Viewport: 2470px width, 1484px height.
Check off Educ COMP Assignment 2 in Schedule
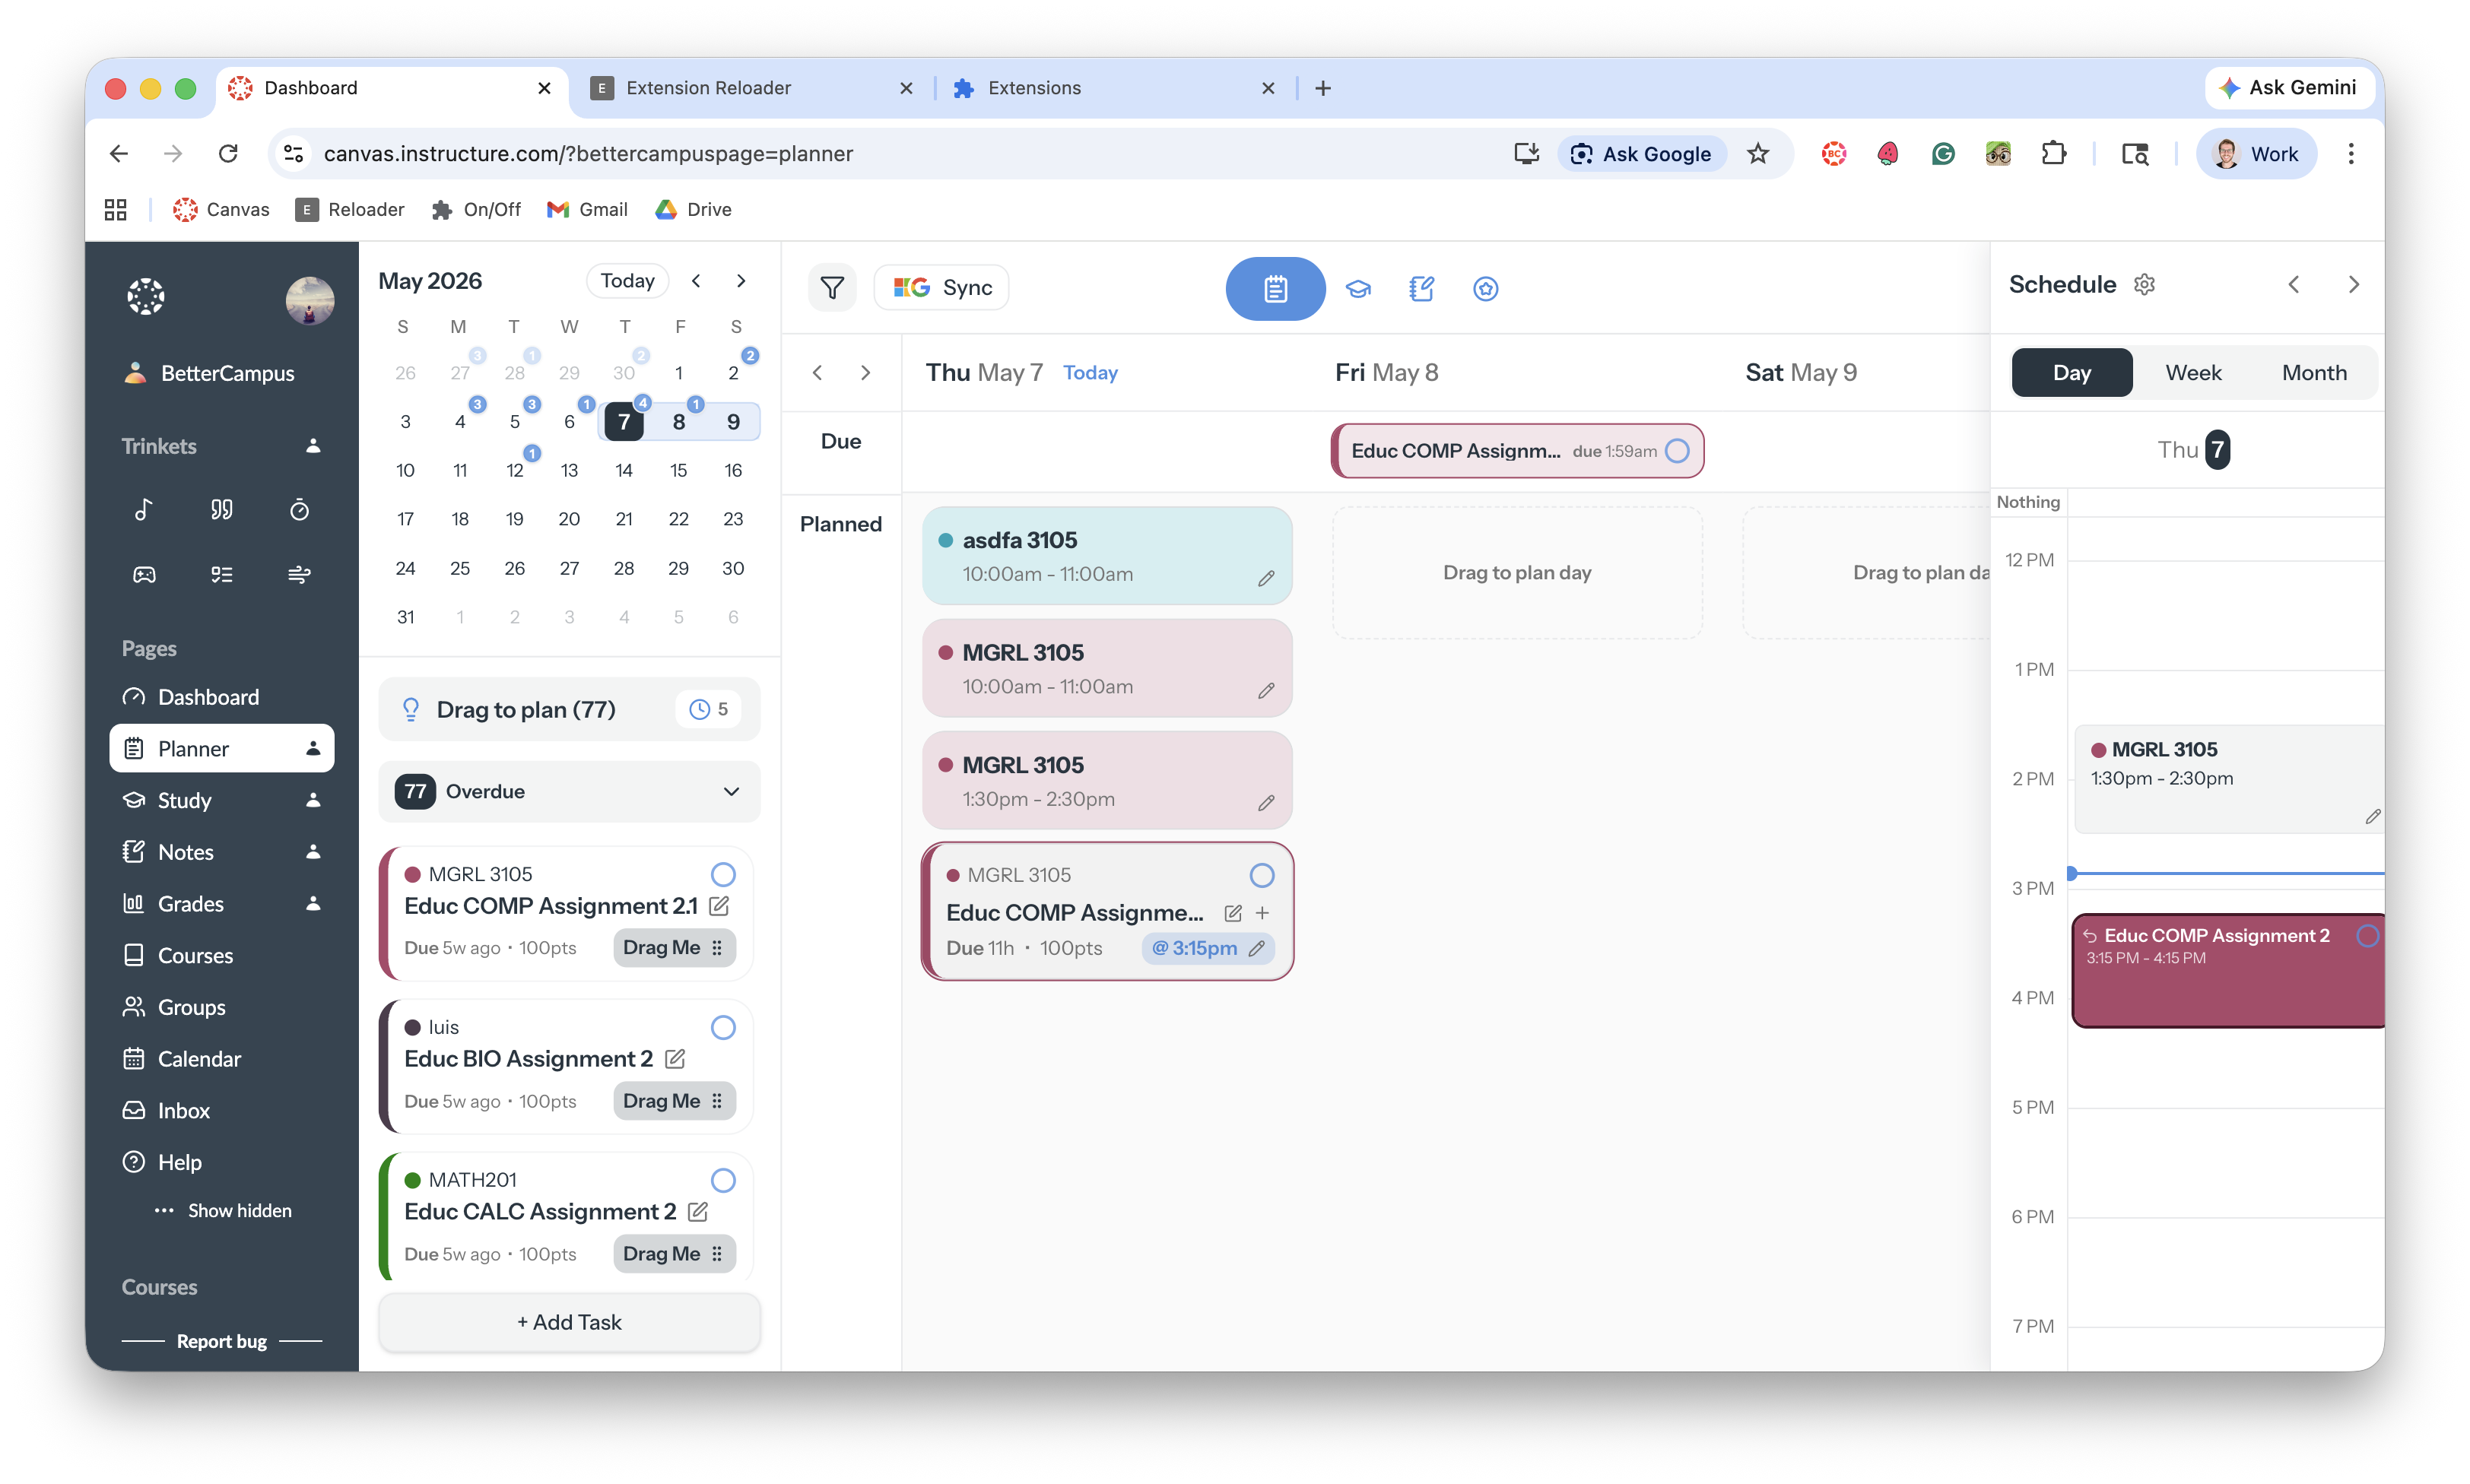click(2367, 936)
